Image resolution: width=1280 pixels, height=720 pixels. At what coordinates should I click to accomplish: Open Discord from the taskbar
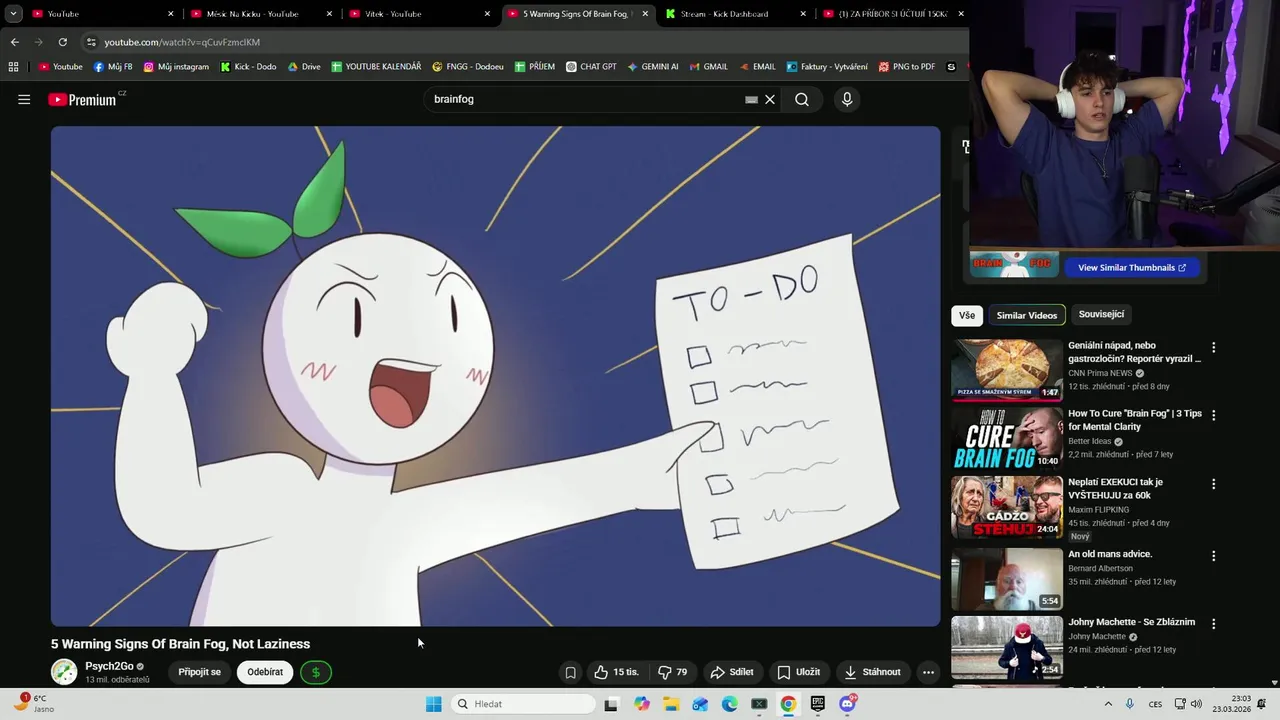point(847,704)
